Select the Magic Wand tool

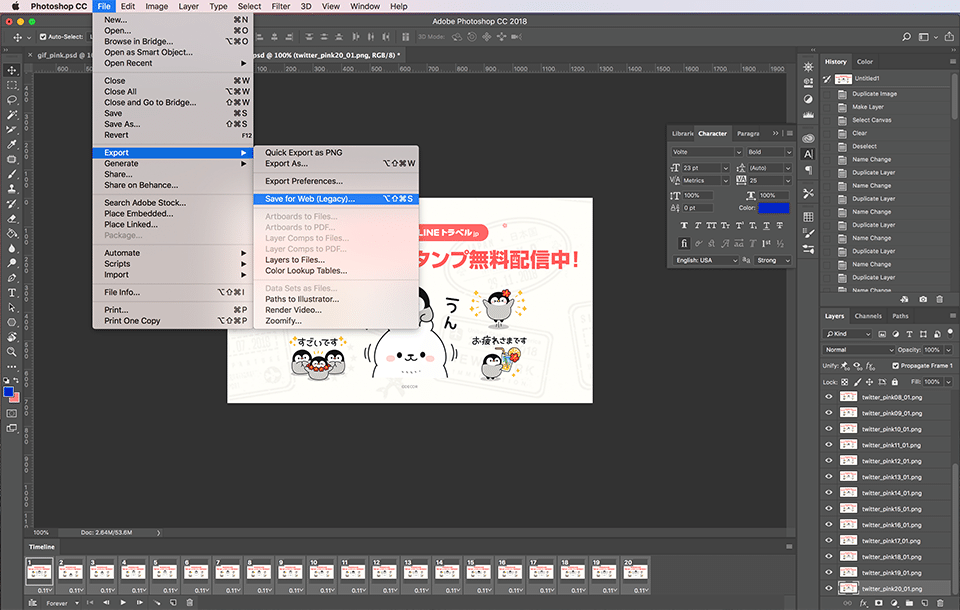[12, 115]
